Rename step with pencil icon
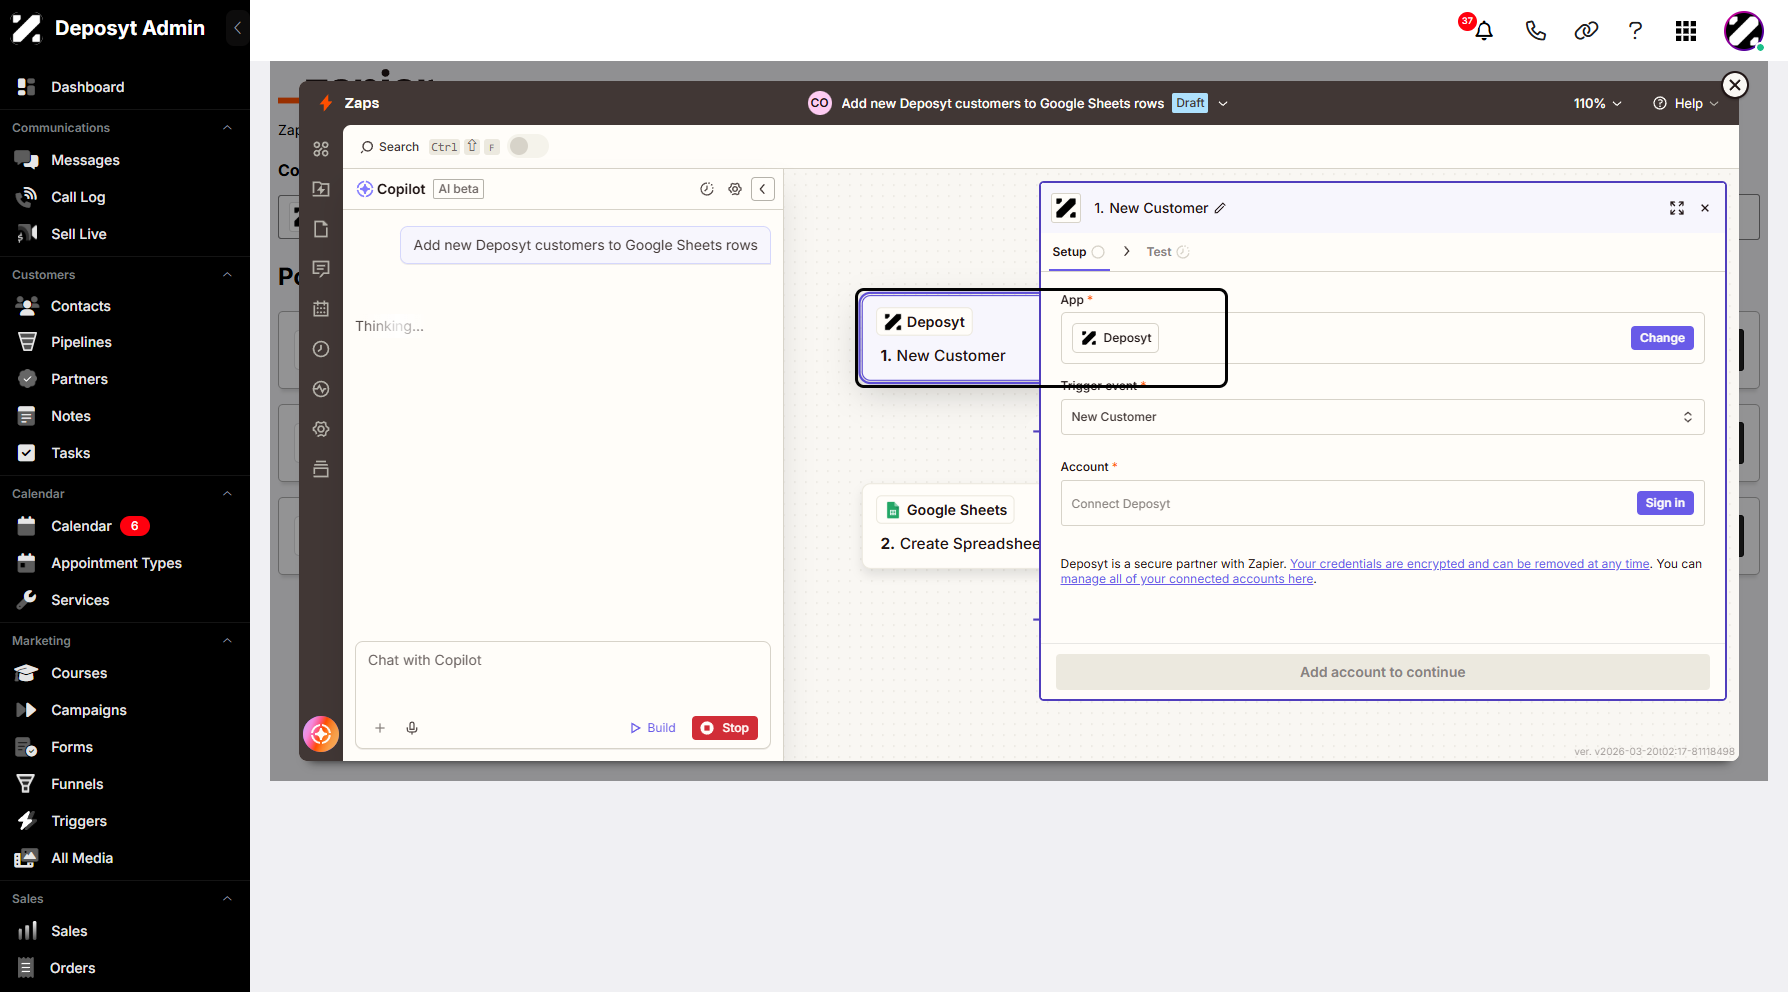This screenshot has height=992, width=1788. (x=1220, y=208)
